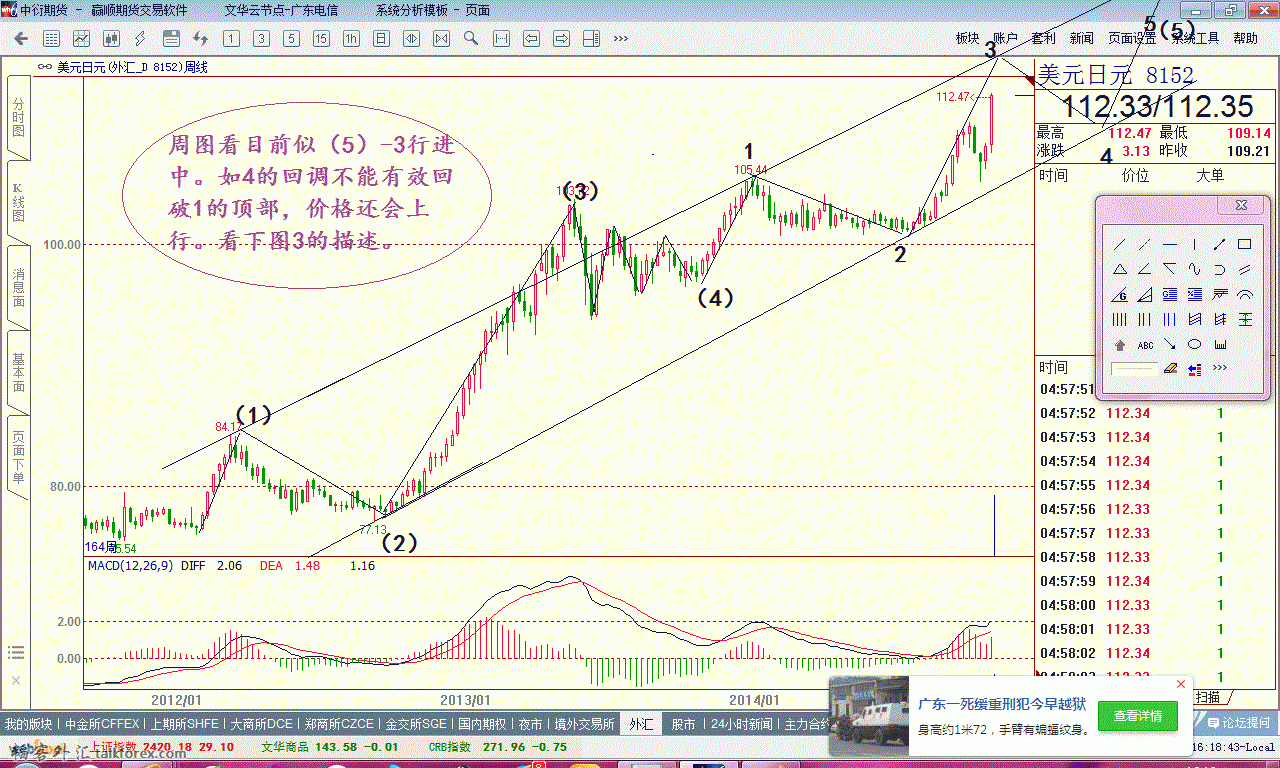The height and width of the screenshot is (768, 1280).
Task: Select the candlestick chart icon
Action: pyautogui.click(x=111, y=39)
